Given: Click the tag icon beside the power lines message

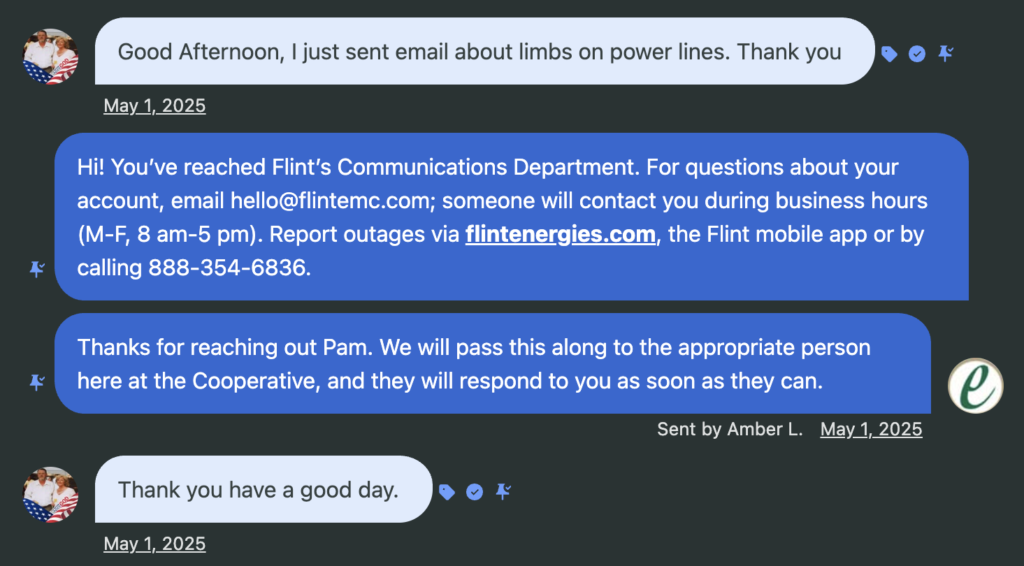Looking at the screenshot, I should pyautogui.click(x=889, y=54).
